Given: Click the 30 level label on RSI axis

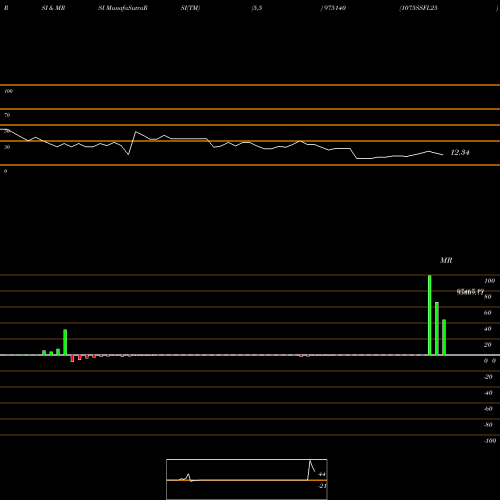Looking at the screenshot, I should tap(7, 147).
